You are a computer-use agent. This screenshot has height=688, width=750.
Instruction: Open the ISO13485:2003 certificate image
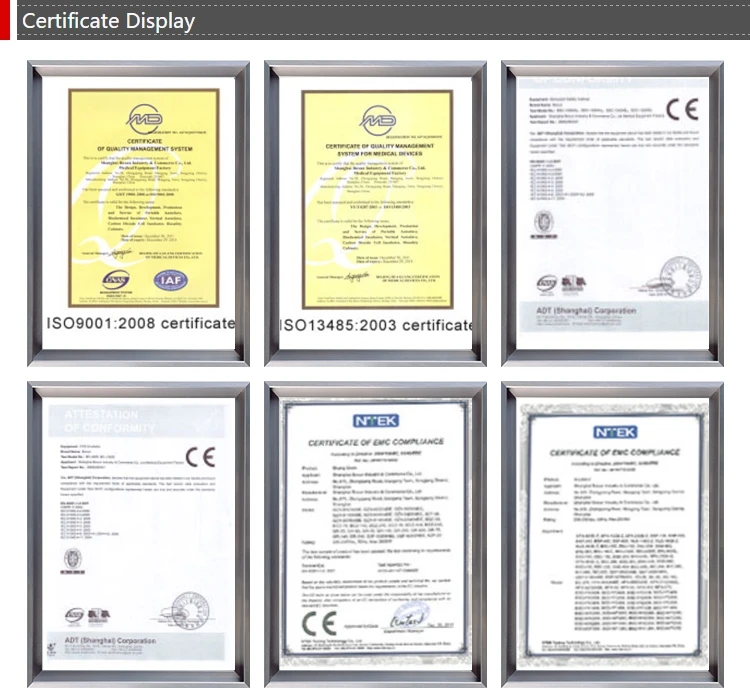coord(377,199)
